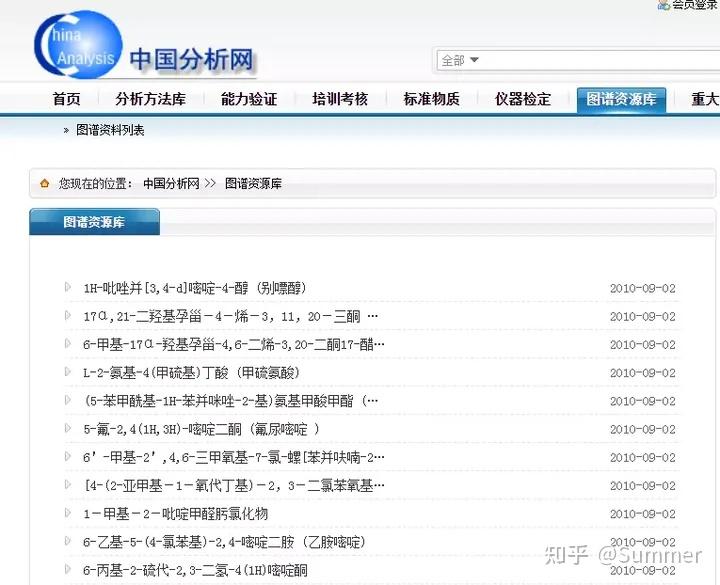
Task: Open 能力验证 navigation item
Action: [x=249, y=99]
